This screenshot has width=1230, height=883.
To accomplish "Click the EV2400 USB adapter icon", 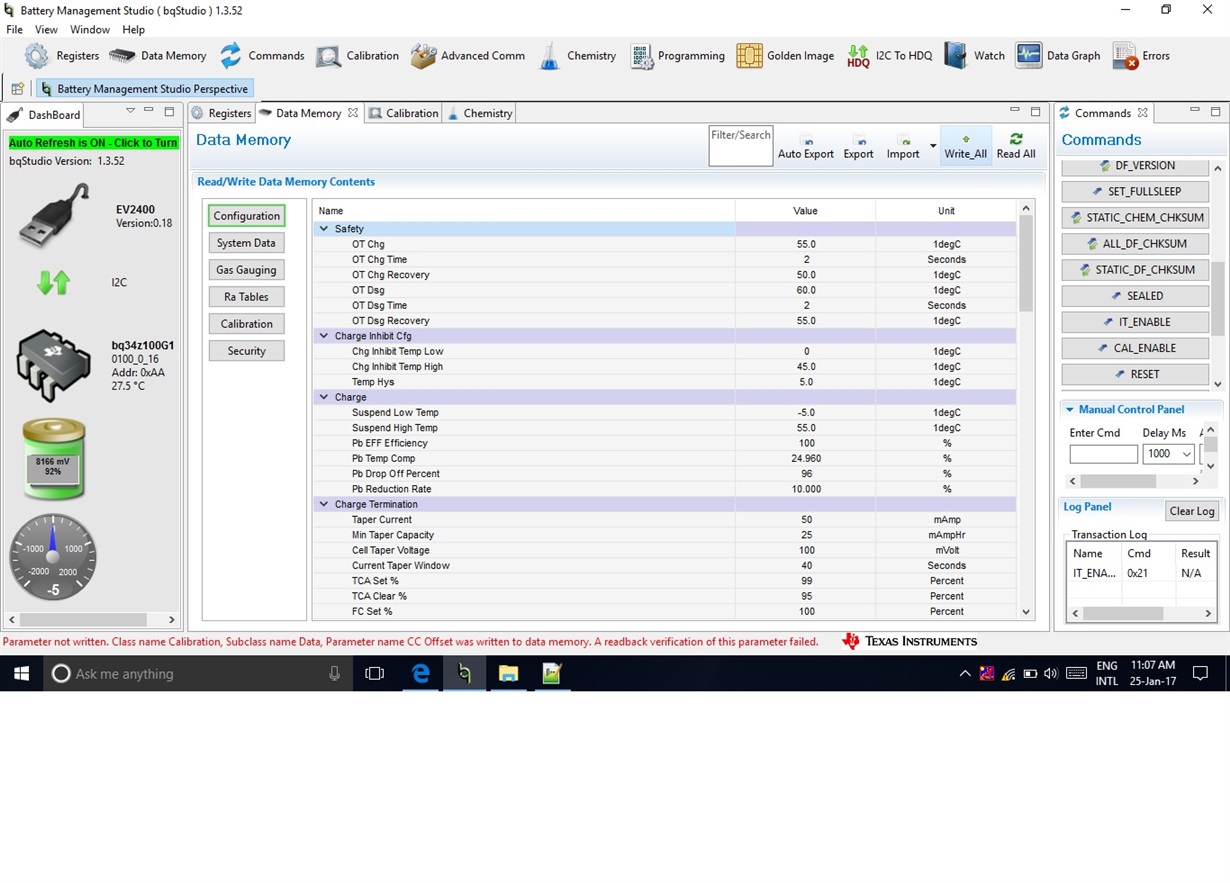I will pos(54,215).
